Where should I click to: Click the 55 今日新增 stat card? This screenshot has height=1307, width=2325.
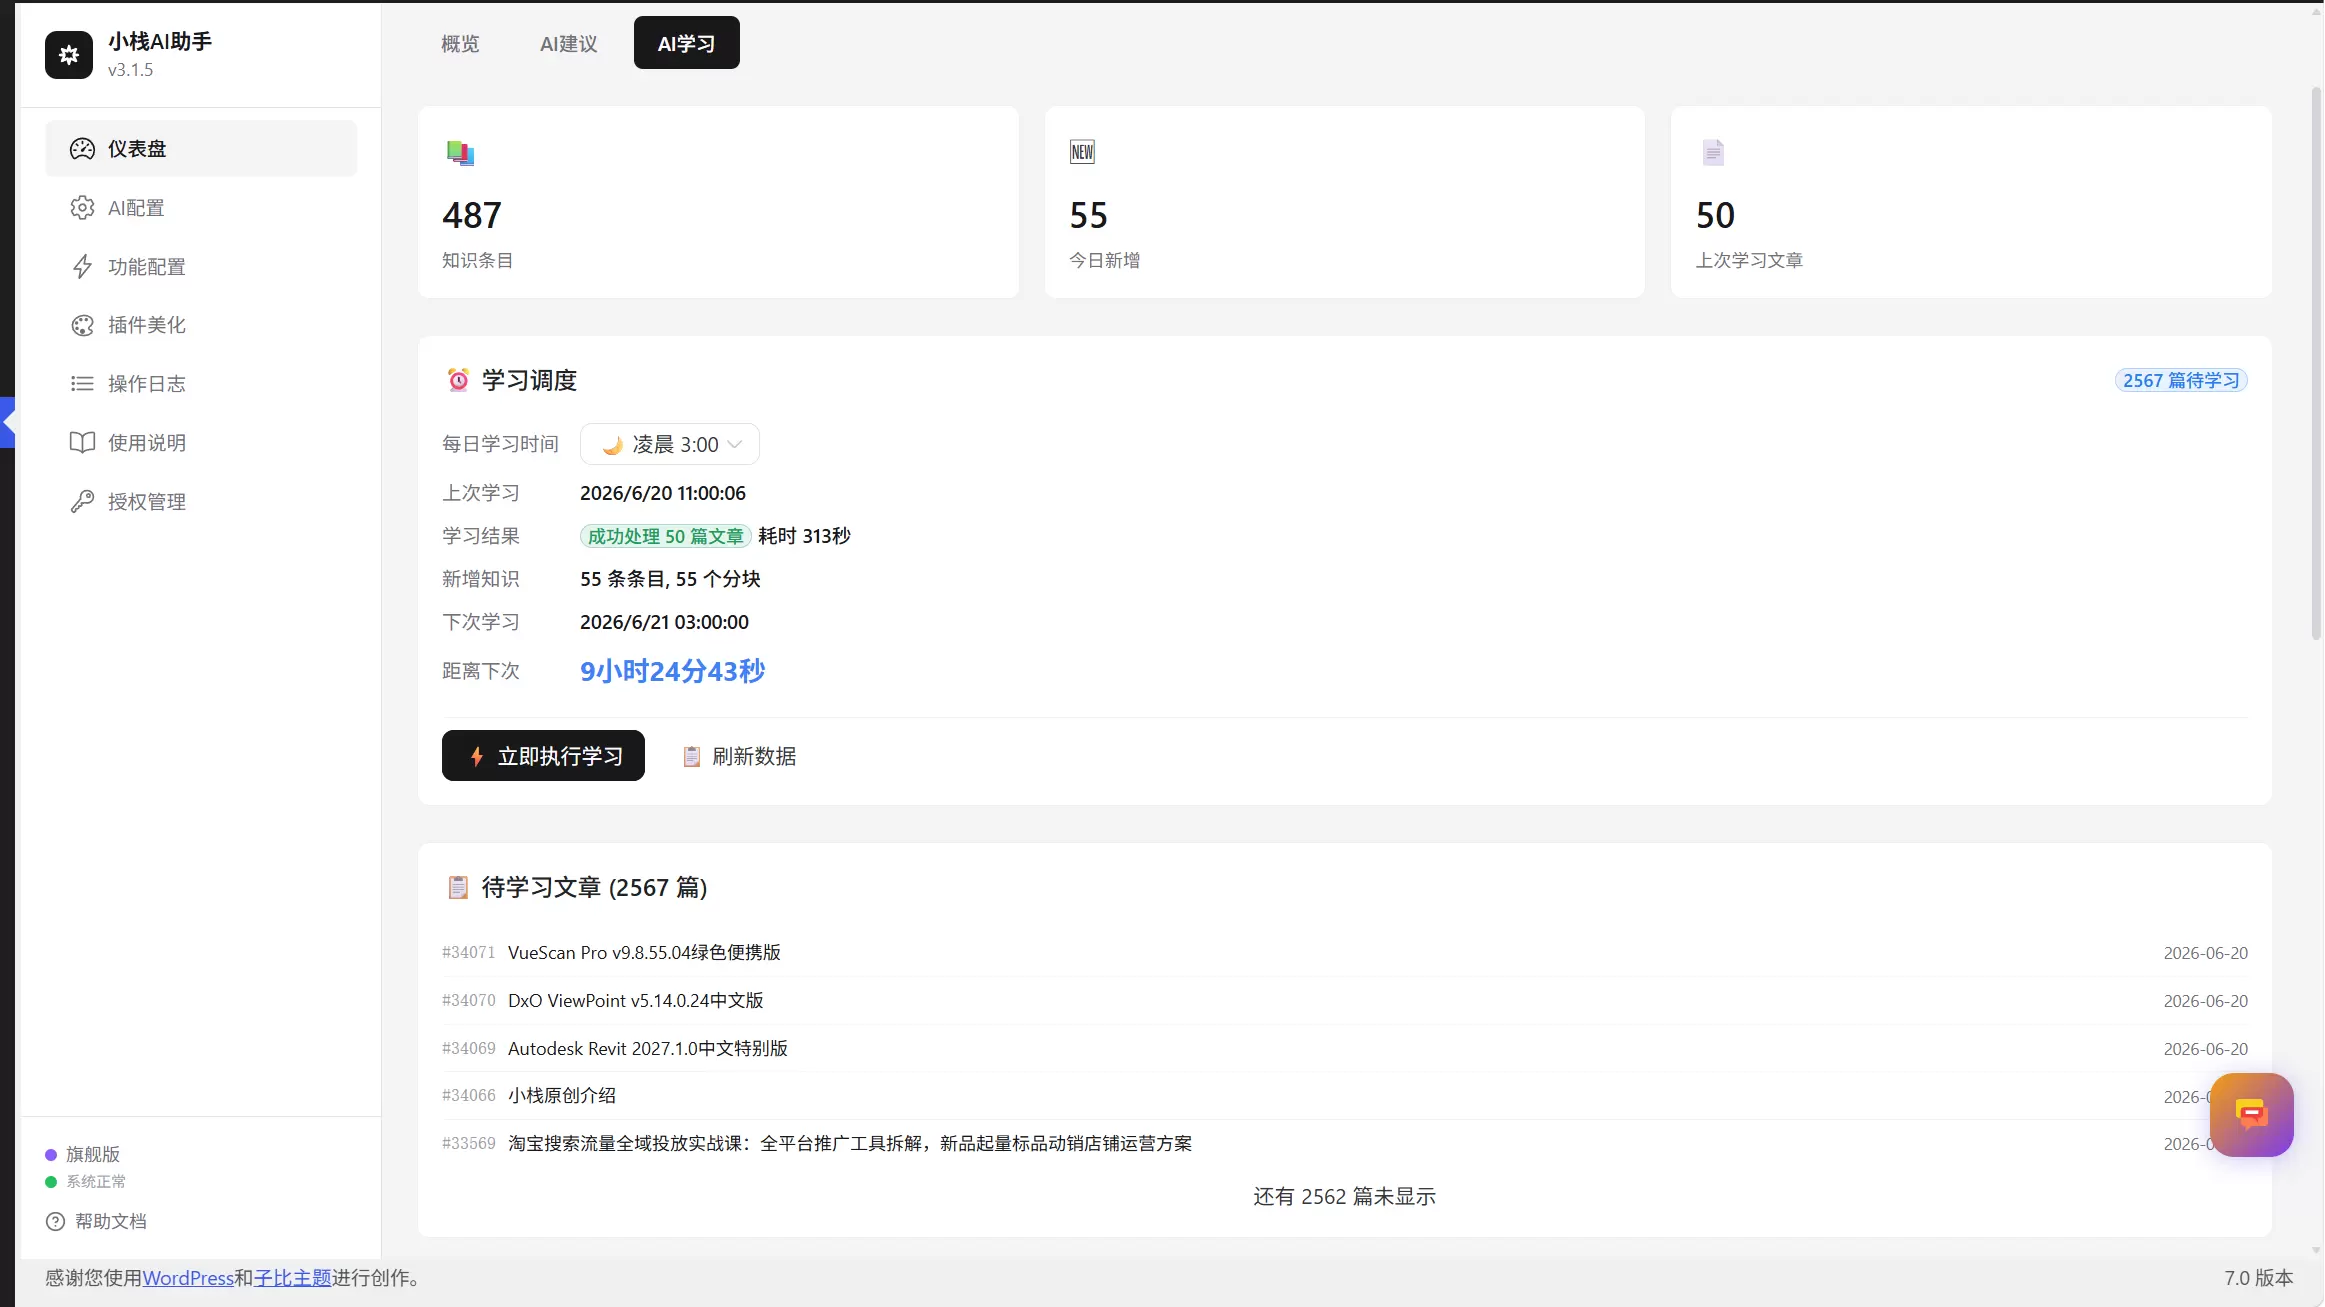(x=1345, y=202)
